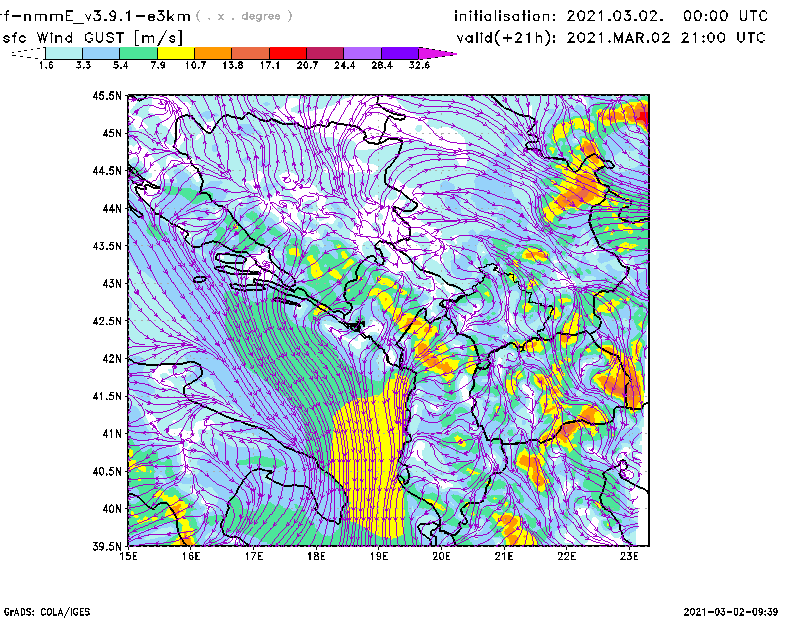Screen dimensions: 800x618
Task: Click the 'sfc Wind GUST [m/s]' title
Action: 92,38
